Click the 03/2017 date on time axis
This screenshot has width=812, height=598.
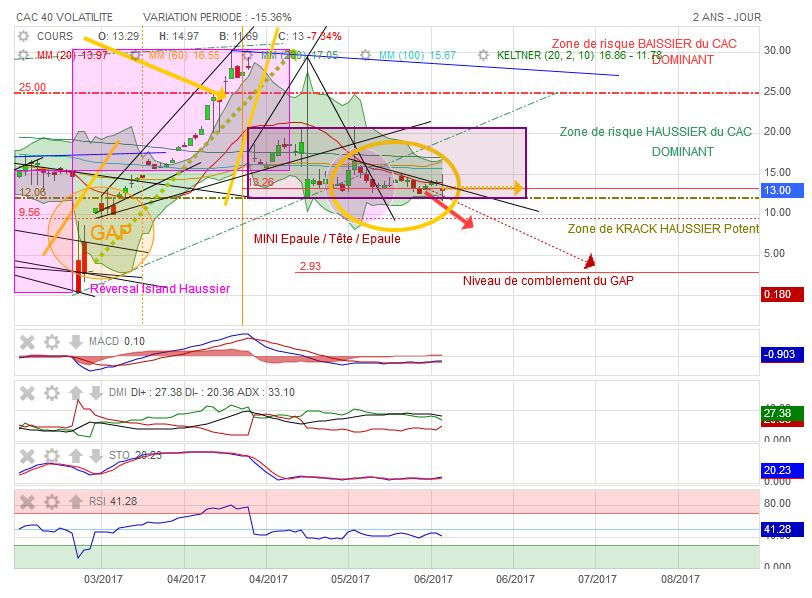[103, 579]
